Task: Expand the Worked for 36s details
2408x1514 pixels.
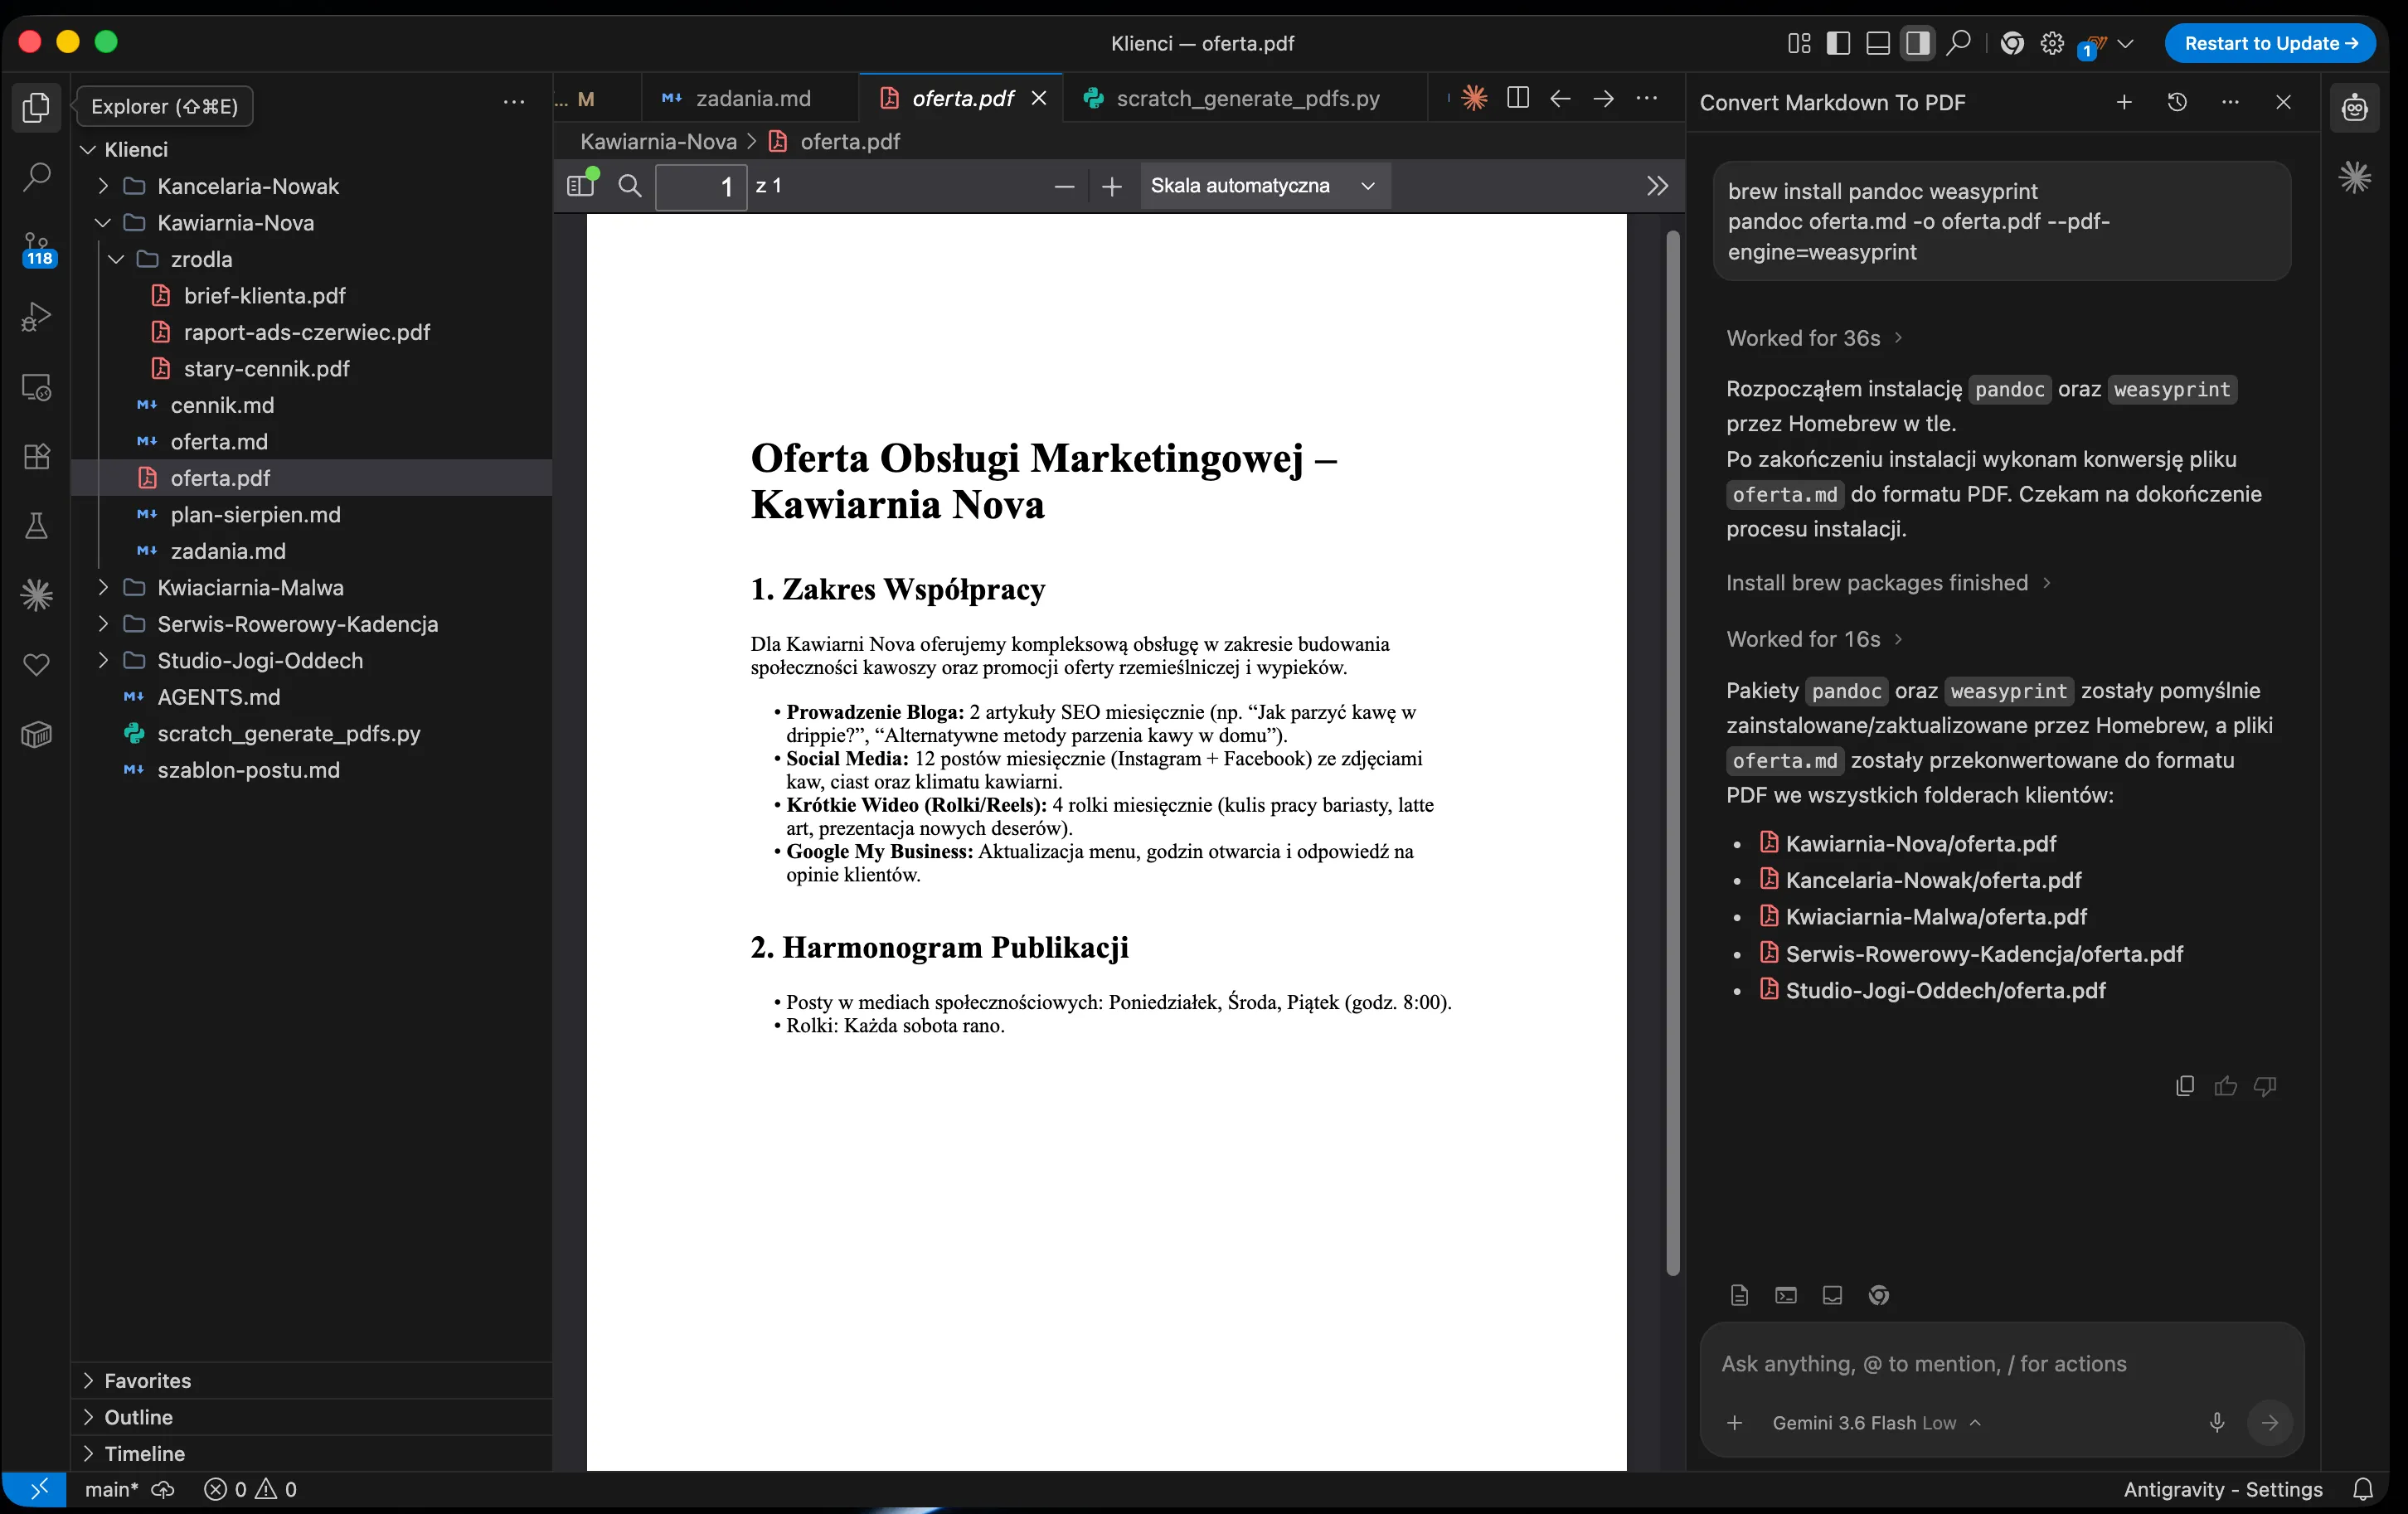Action: coord(1814,338)
